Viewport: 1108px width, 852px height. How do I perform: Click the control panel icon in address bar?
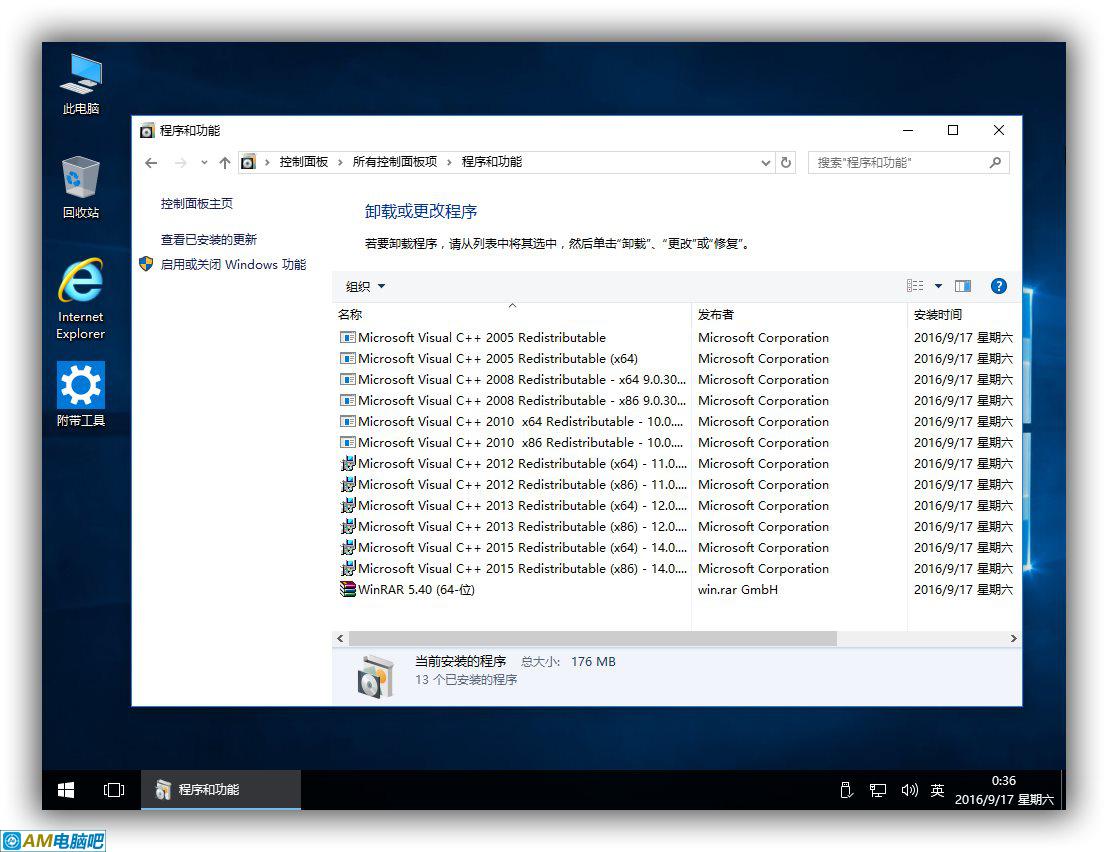pos(248,162)
